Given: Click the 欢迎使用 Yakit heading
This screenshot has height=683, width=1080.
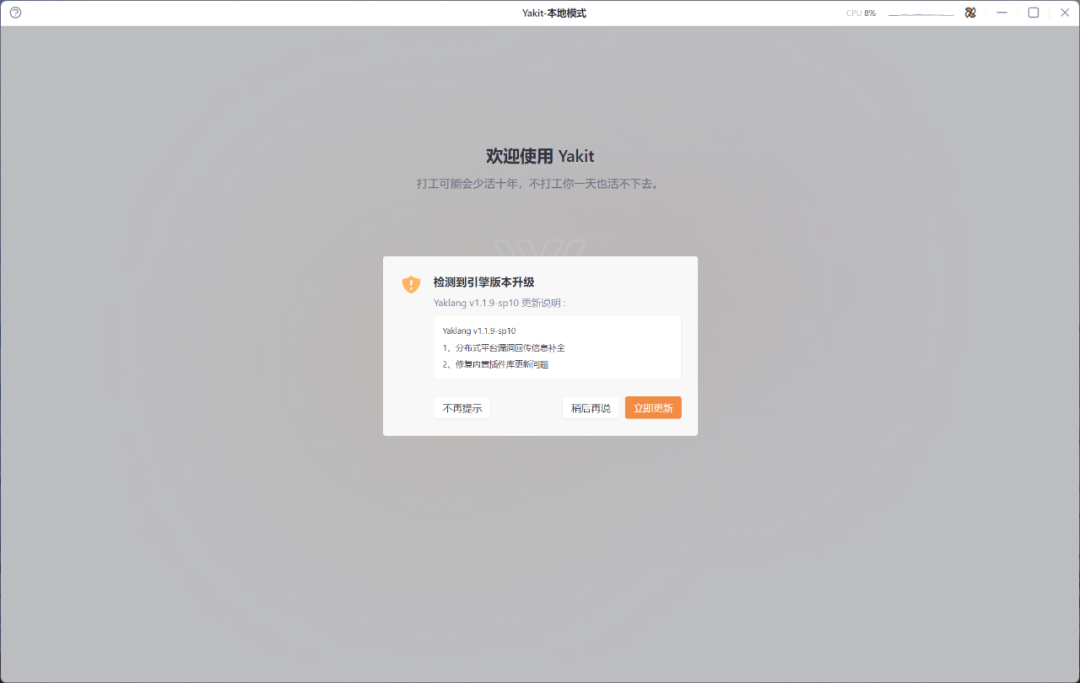Looking at the screenshot, I should point(540,156).
